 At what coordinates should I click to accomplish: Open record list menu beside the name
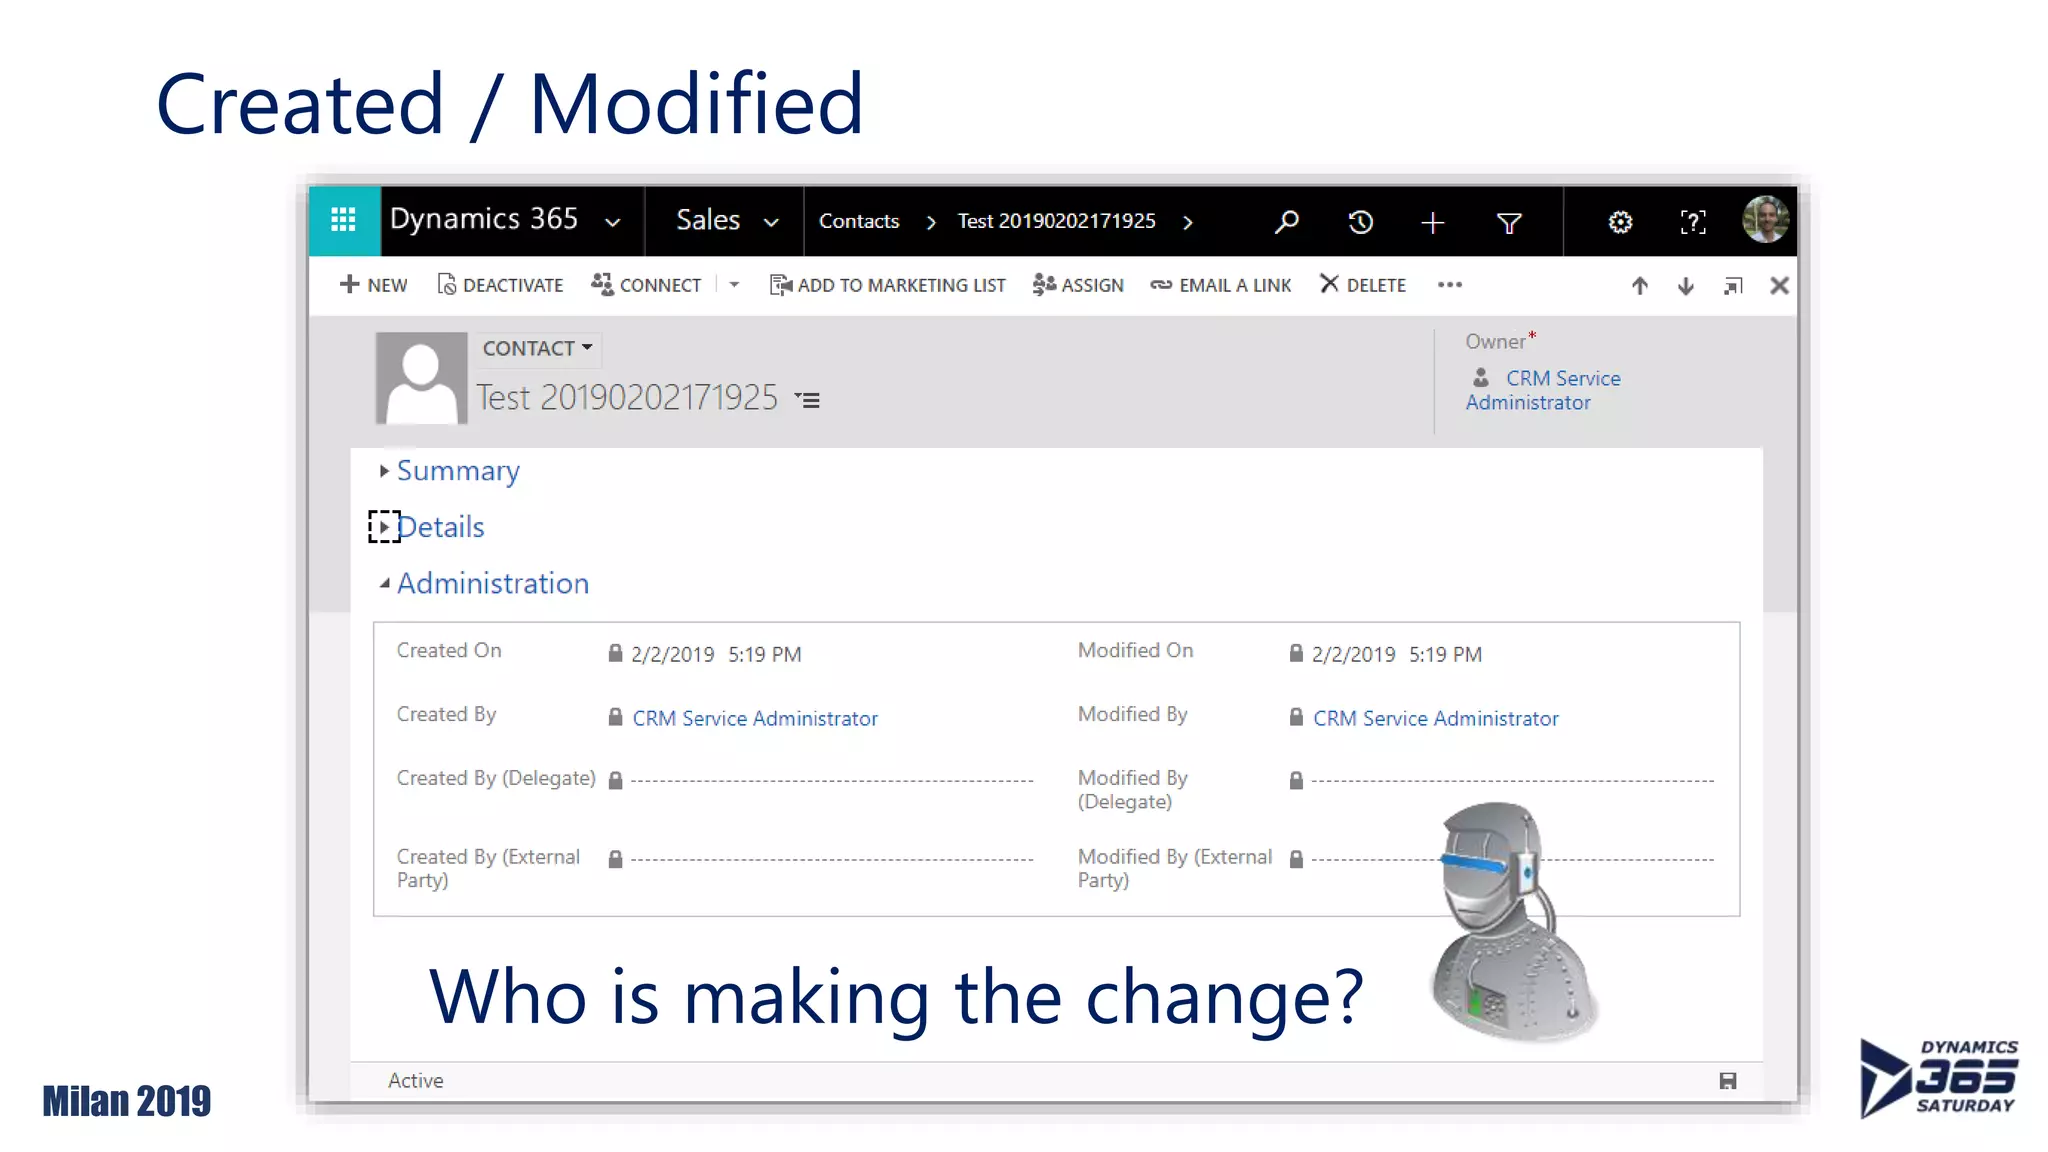click(x=808, y=400)
